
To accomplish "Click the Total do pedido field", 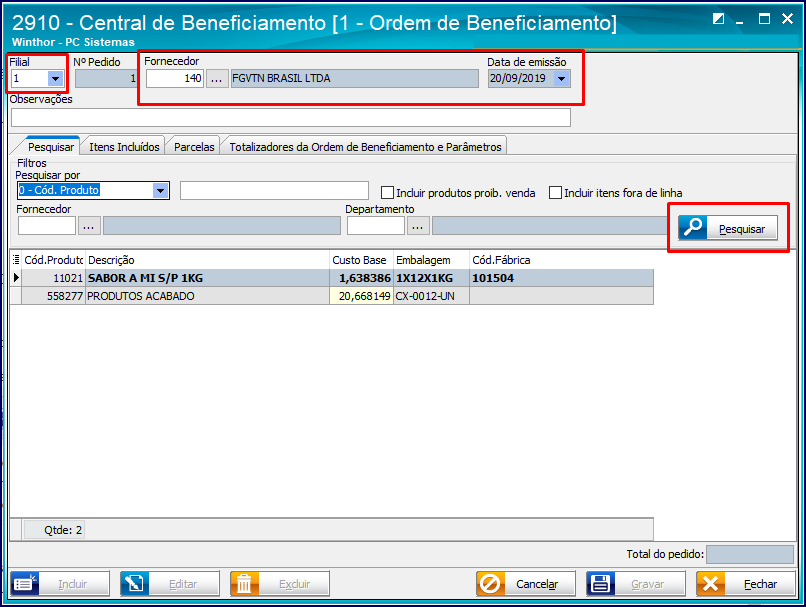I will point(750,555).
